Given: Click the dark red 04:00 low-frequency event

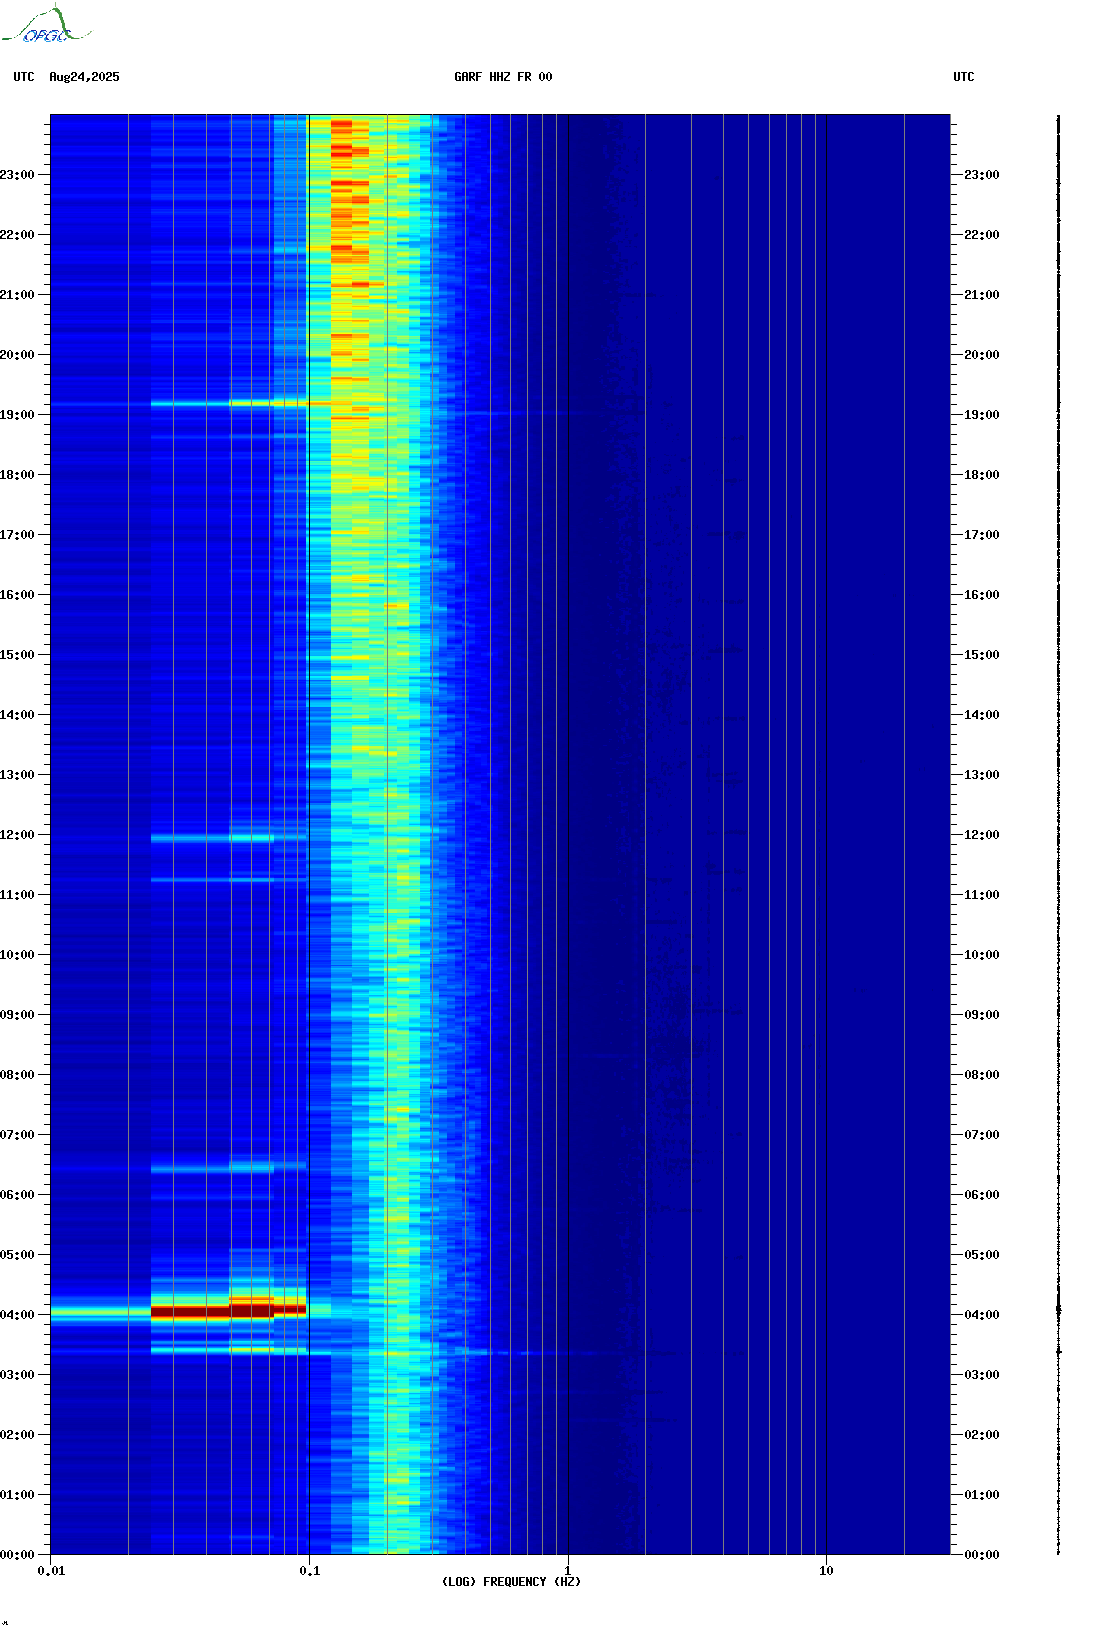Looking at the screenshot, I should tap(228, 1310).
